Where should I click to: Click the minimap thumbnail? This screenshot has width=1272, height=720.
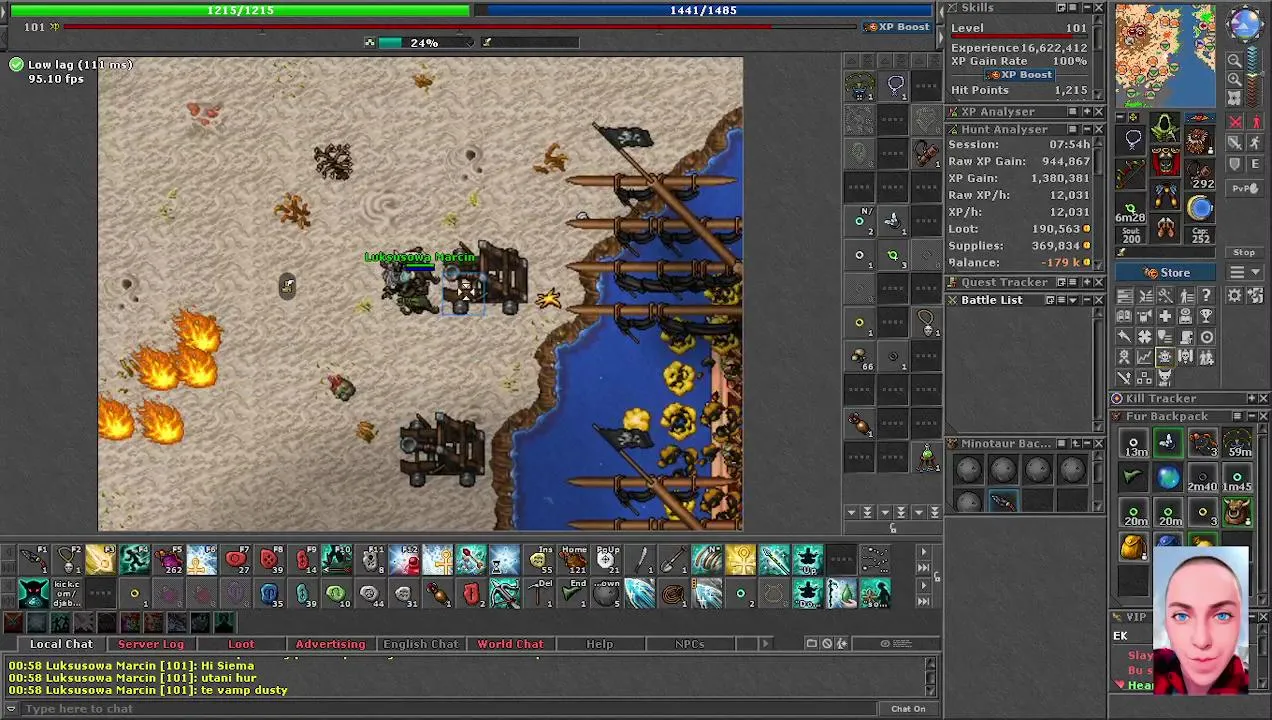pyautogui.click(x=1166, y=55)
